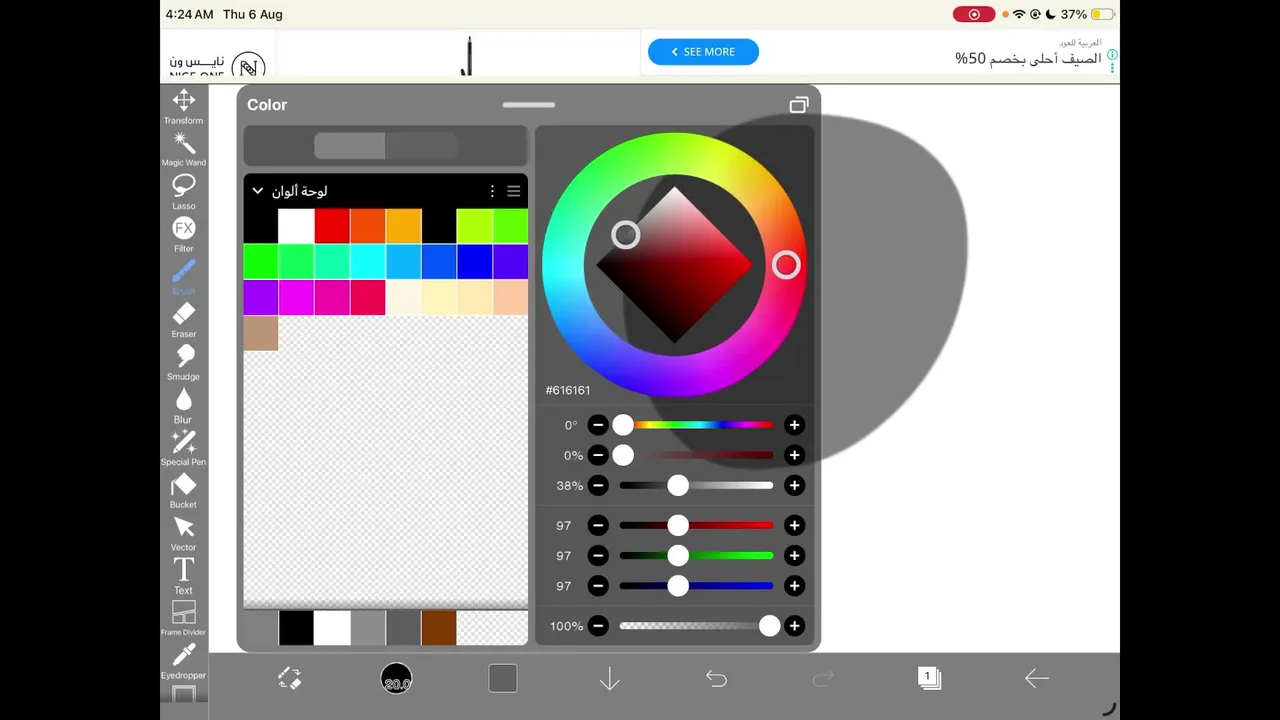The height and width of the screenshot is (720, 1280).
Task: Increase opacity 100% with plus button
Action: coord(794,626)
